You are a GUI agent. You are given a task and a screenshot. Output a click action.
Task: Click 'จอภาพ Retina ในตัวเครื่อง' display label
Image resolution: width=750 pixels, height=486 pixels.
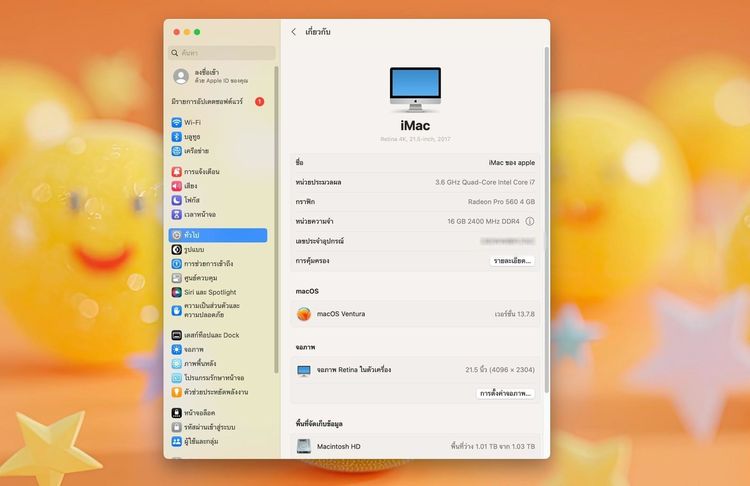pyautogui.click(x=354, y=370)
